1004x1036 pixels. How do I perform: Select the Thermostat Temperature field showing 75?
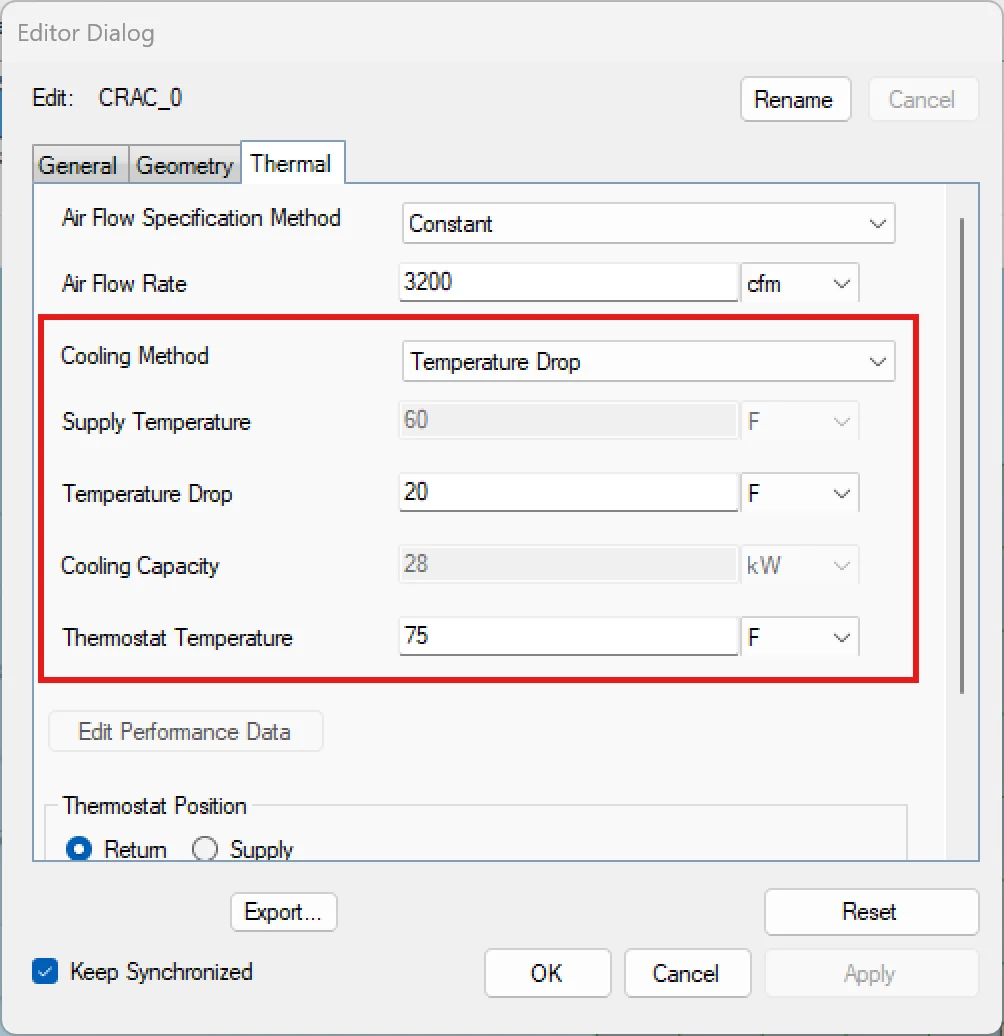(x=567, y=637)
